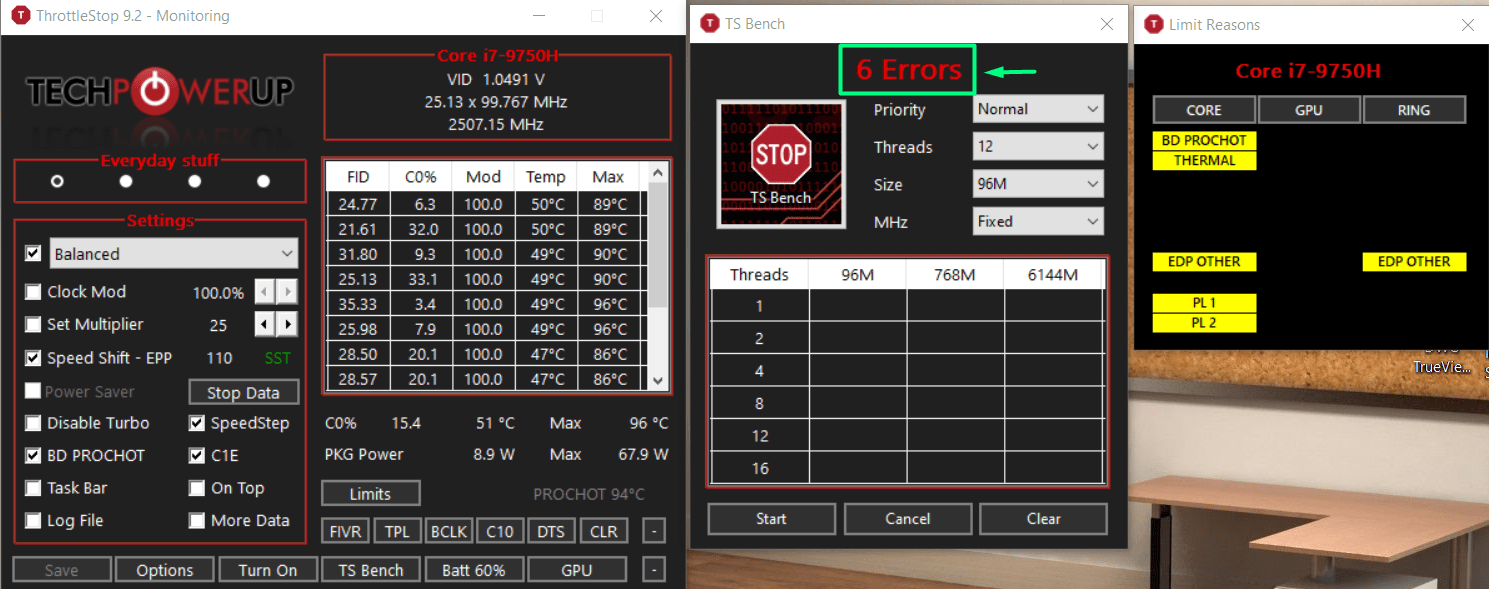The width and height of the screenshot is (1489, 589).
Task: Open the DTS temperature window
Action: 551,530
